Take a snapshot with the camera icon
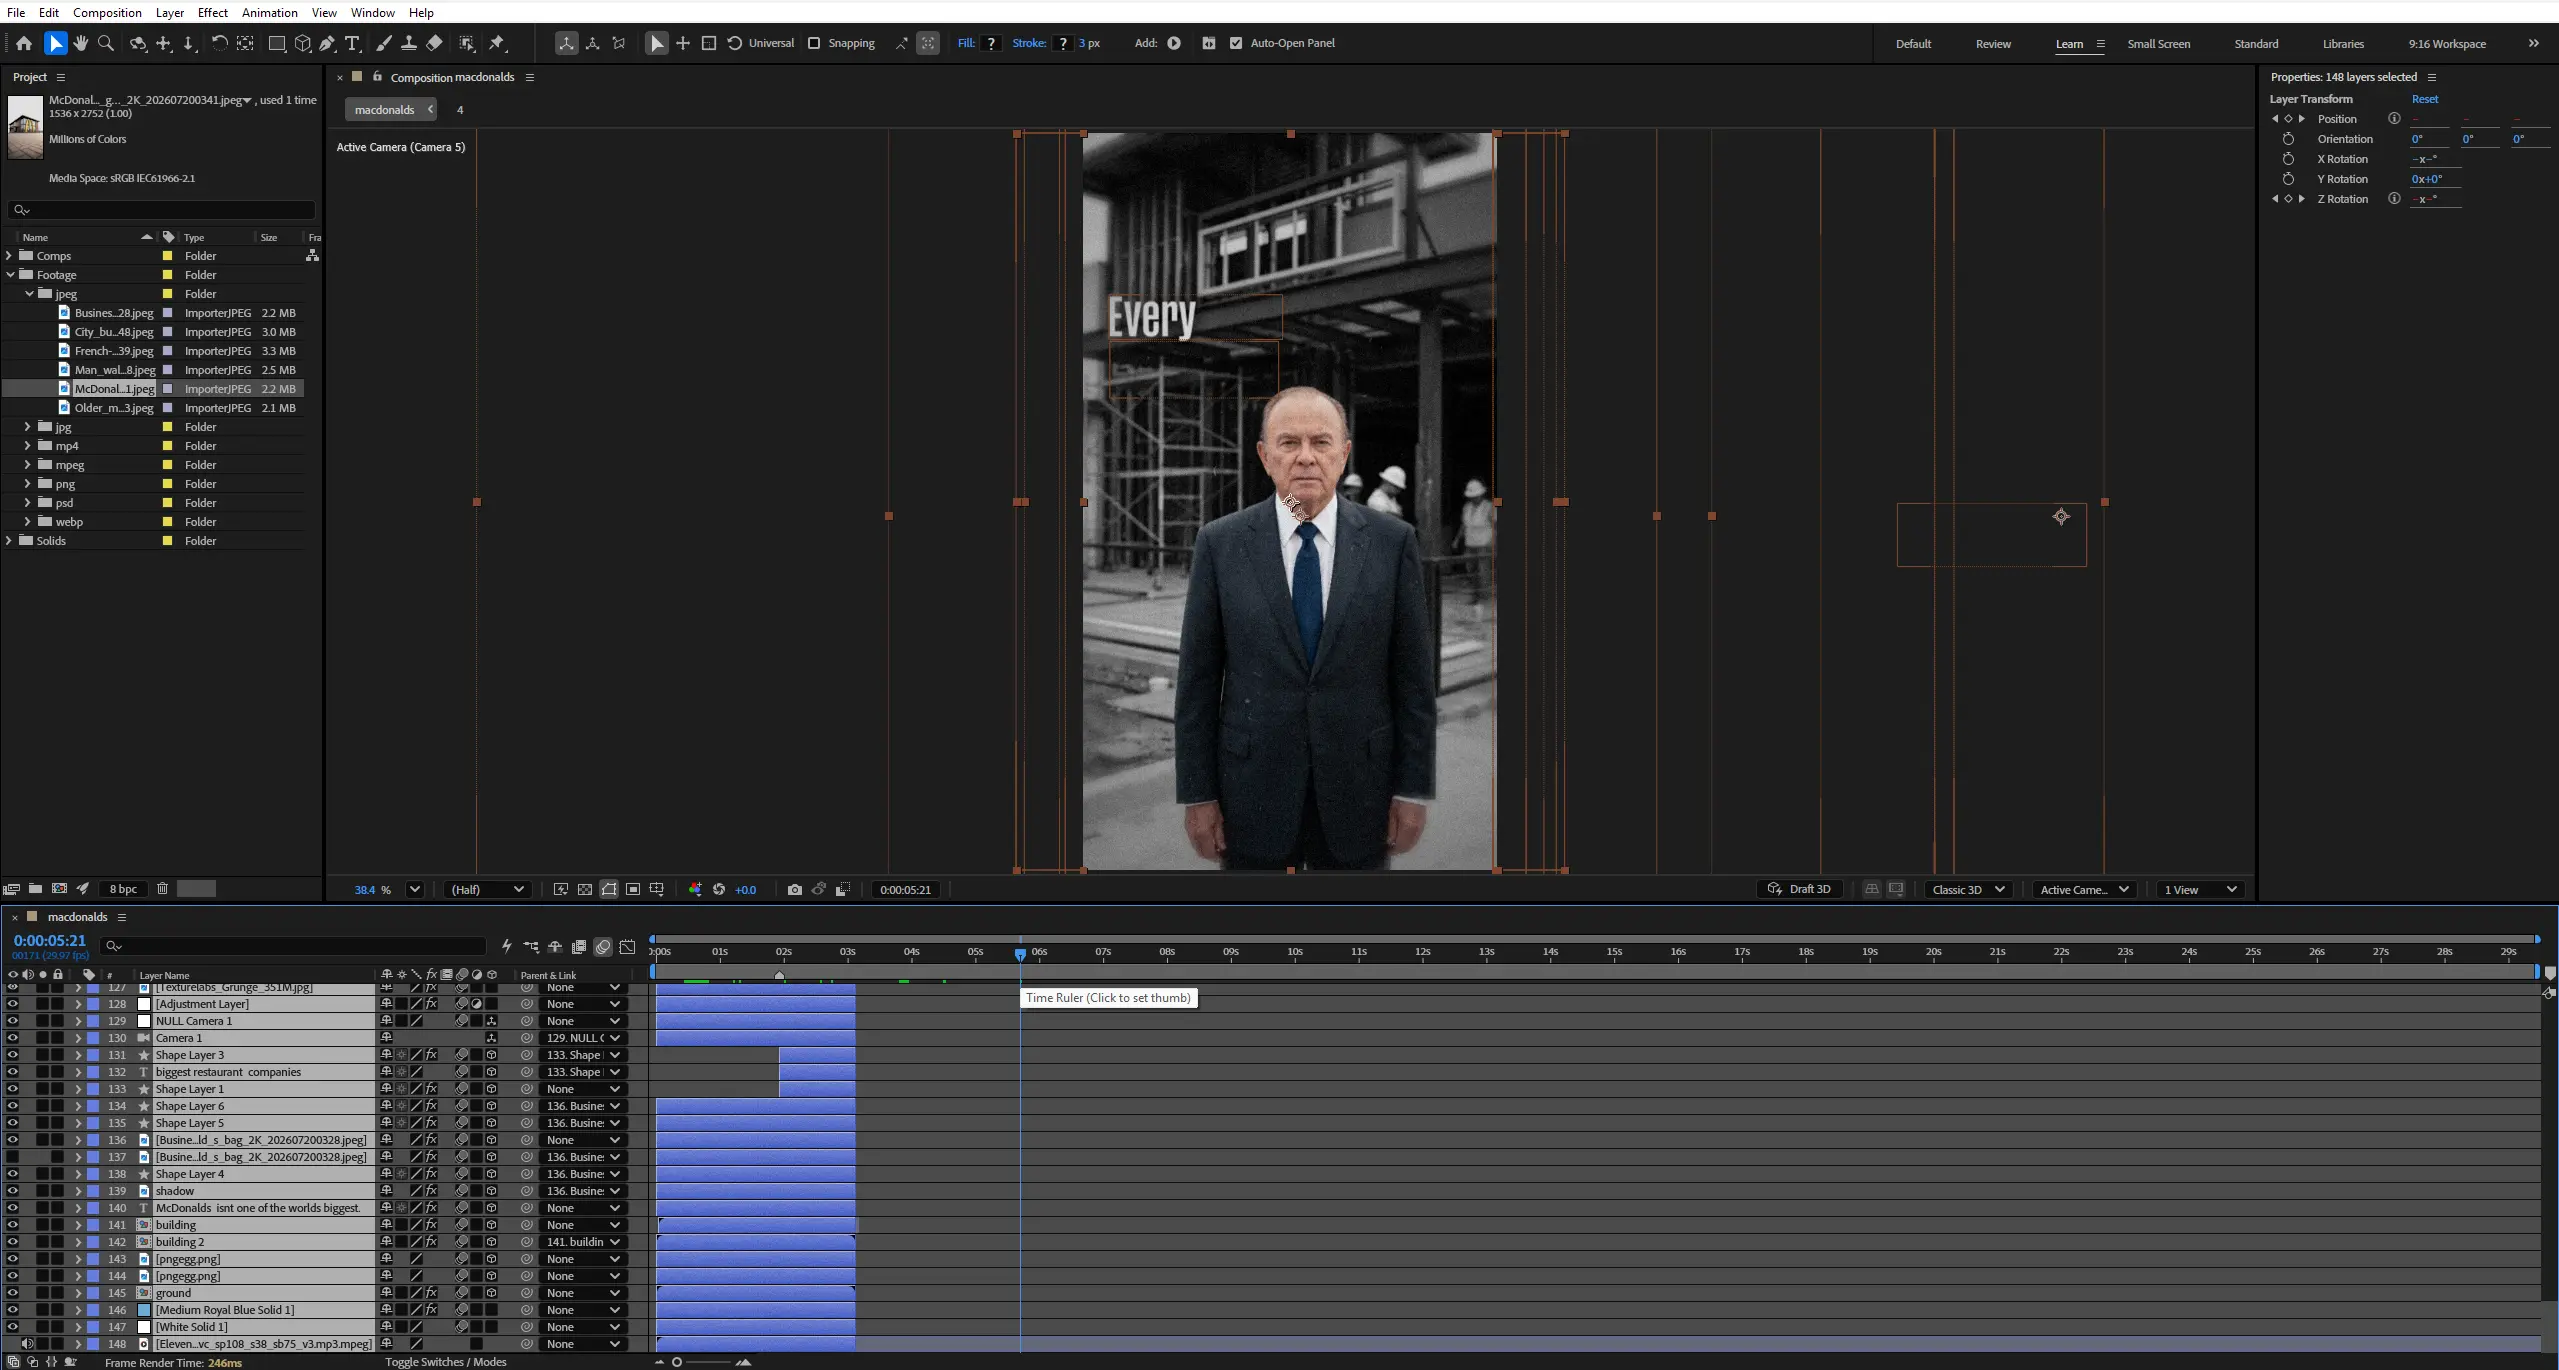 pyautogui.click(x=795, y=889)
